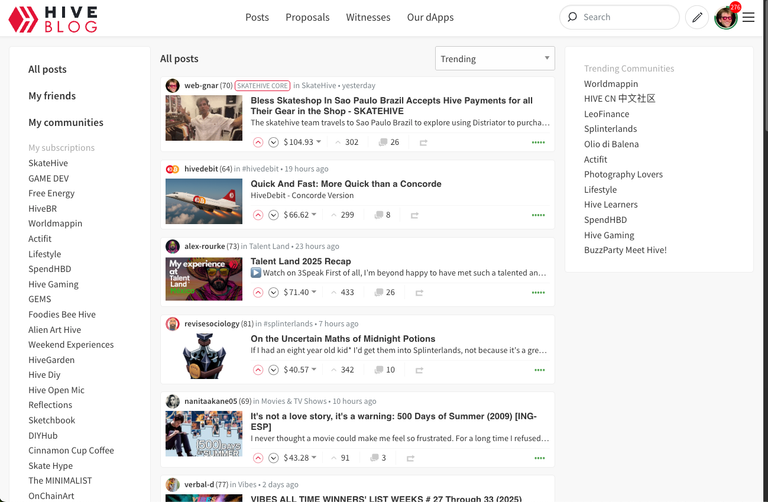The image size is (768, 502).
Task: Open Splinterlands in Trending Communities
Action: 610,129
